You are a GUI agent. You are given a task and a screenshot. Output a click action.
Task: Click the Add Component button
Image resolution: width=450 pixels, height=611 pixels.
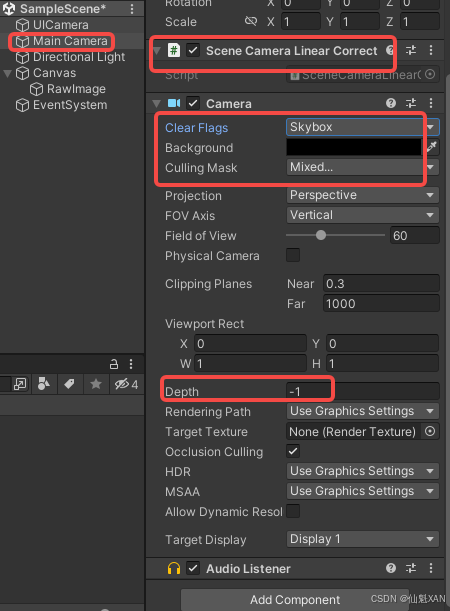pos(295,600)
